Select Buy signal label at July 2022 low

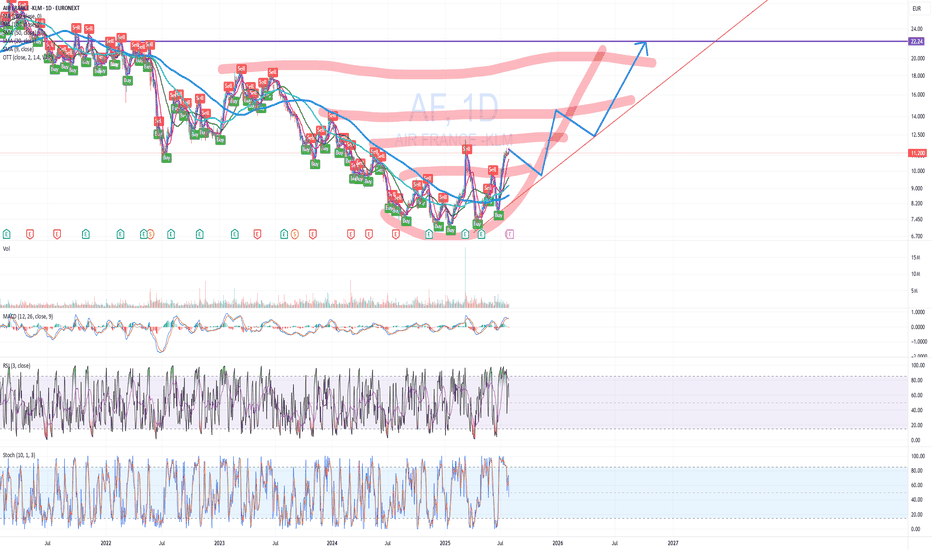coord(166,158)
